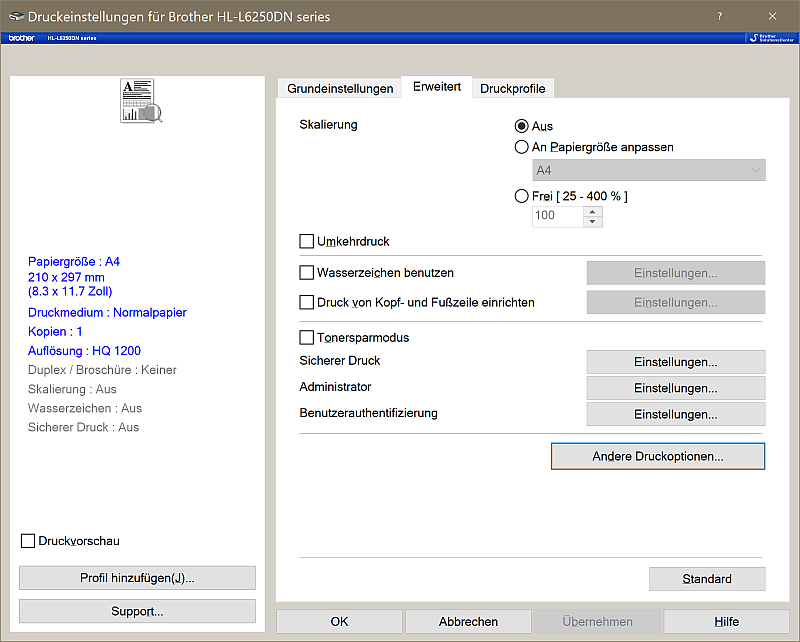Click the Skalierung : Aus summary text
The height and width of the screenshot is (642, 800).
72,389
